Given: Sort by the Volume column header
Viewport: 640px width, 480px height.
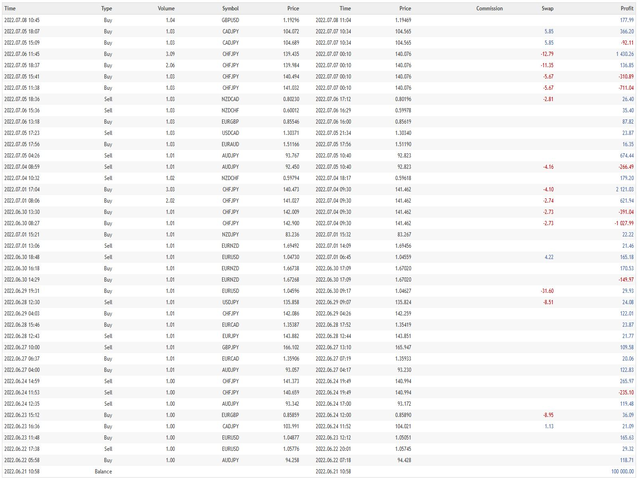Looking at the screenshot, I should tap(166, 9).
